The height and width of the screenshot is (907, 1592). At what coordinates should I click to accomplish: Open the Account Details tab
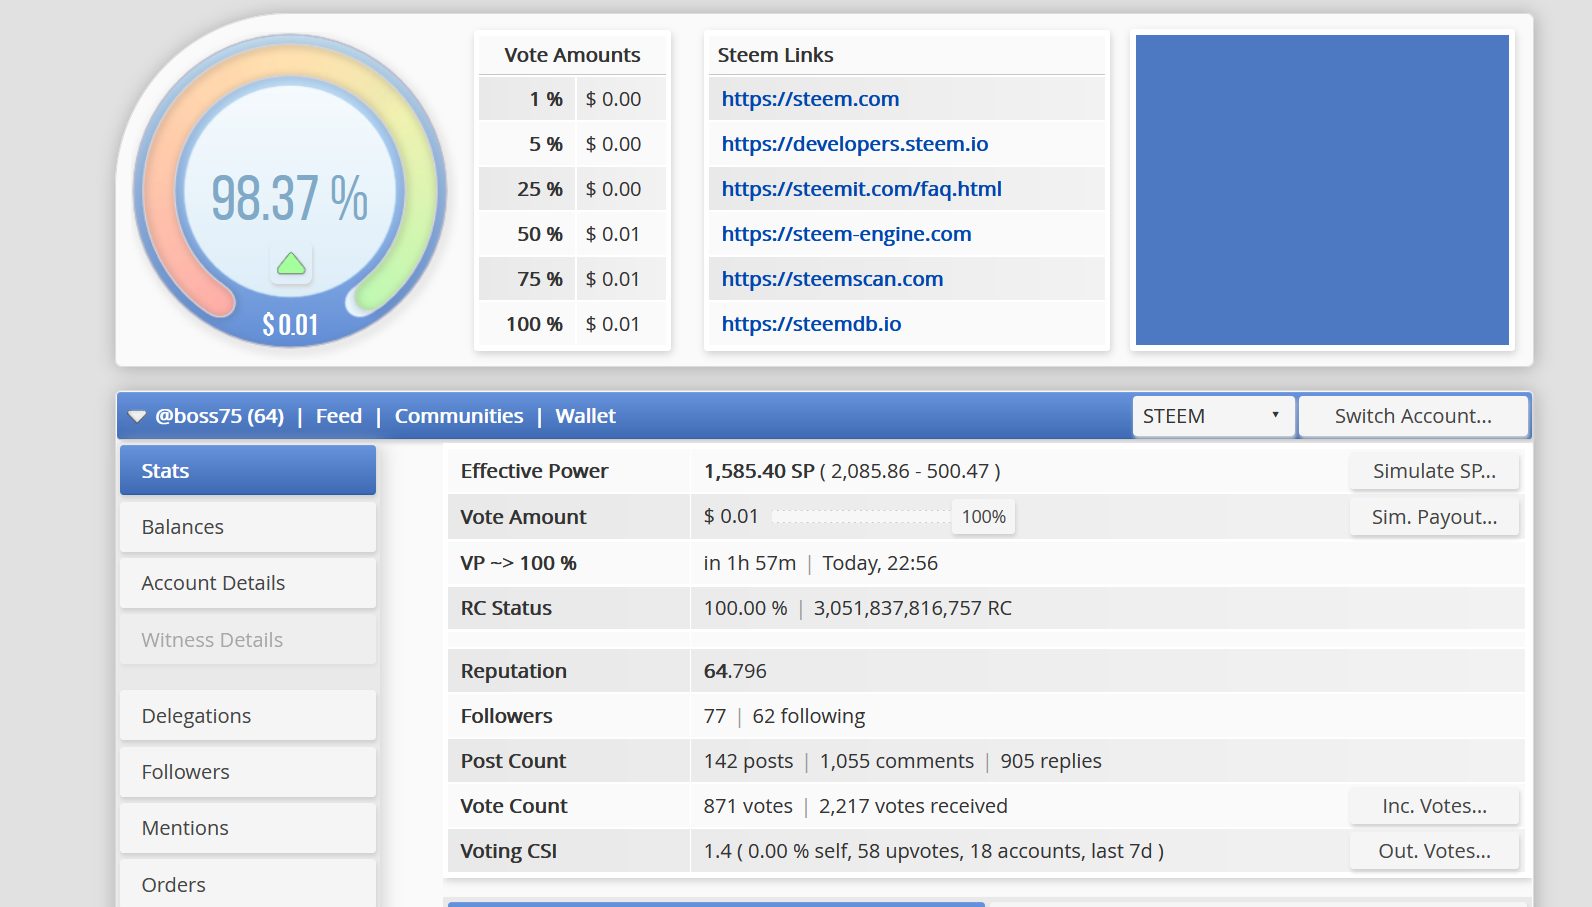pos(248,582)
